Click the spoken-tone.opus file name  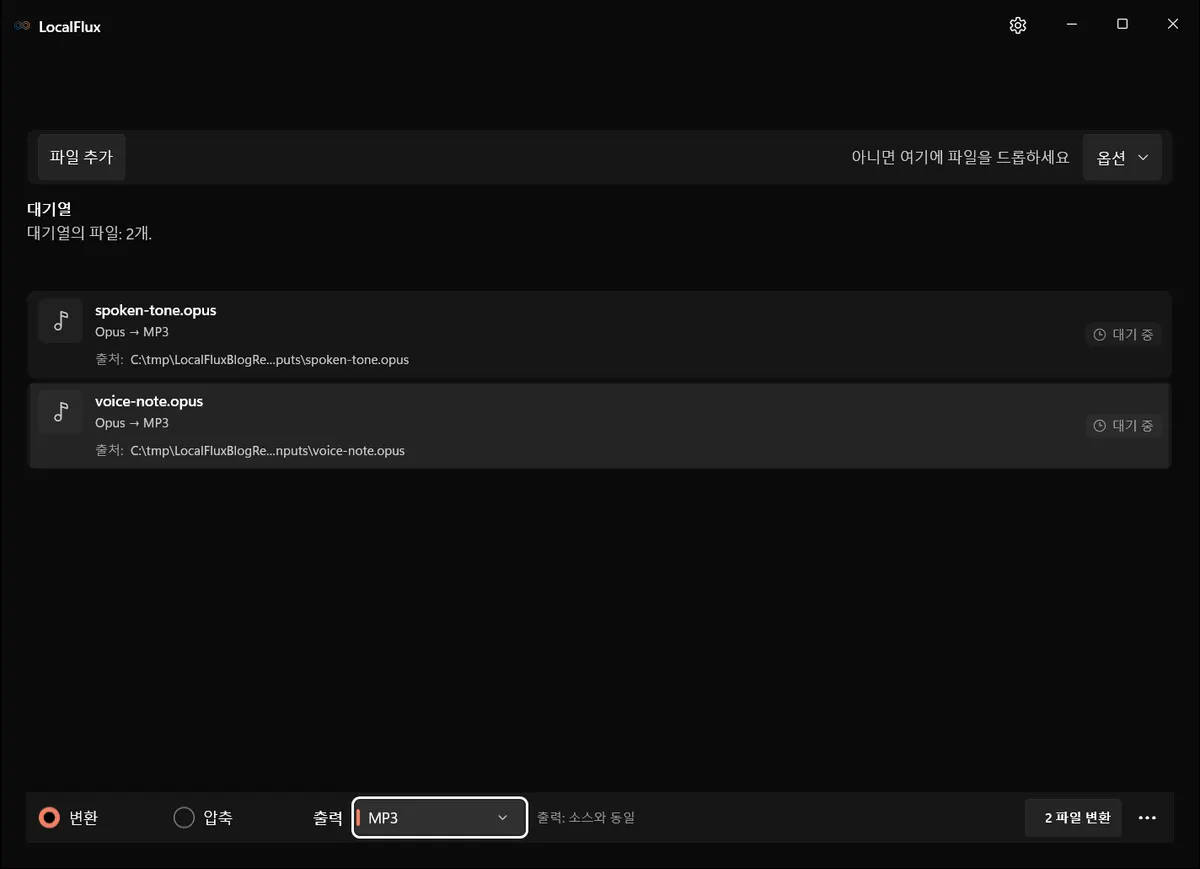(x=156, y=310)
